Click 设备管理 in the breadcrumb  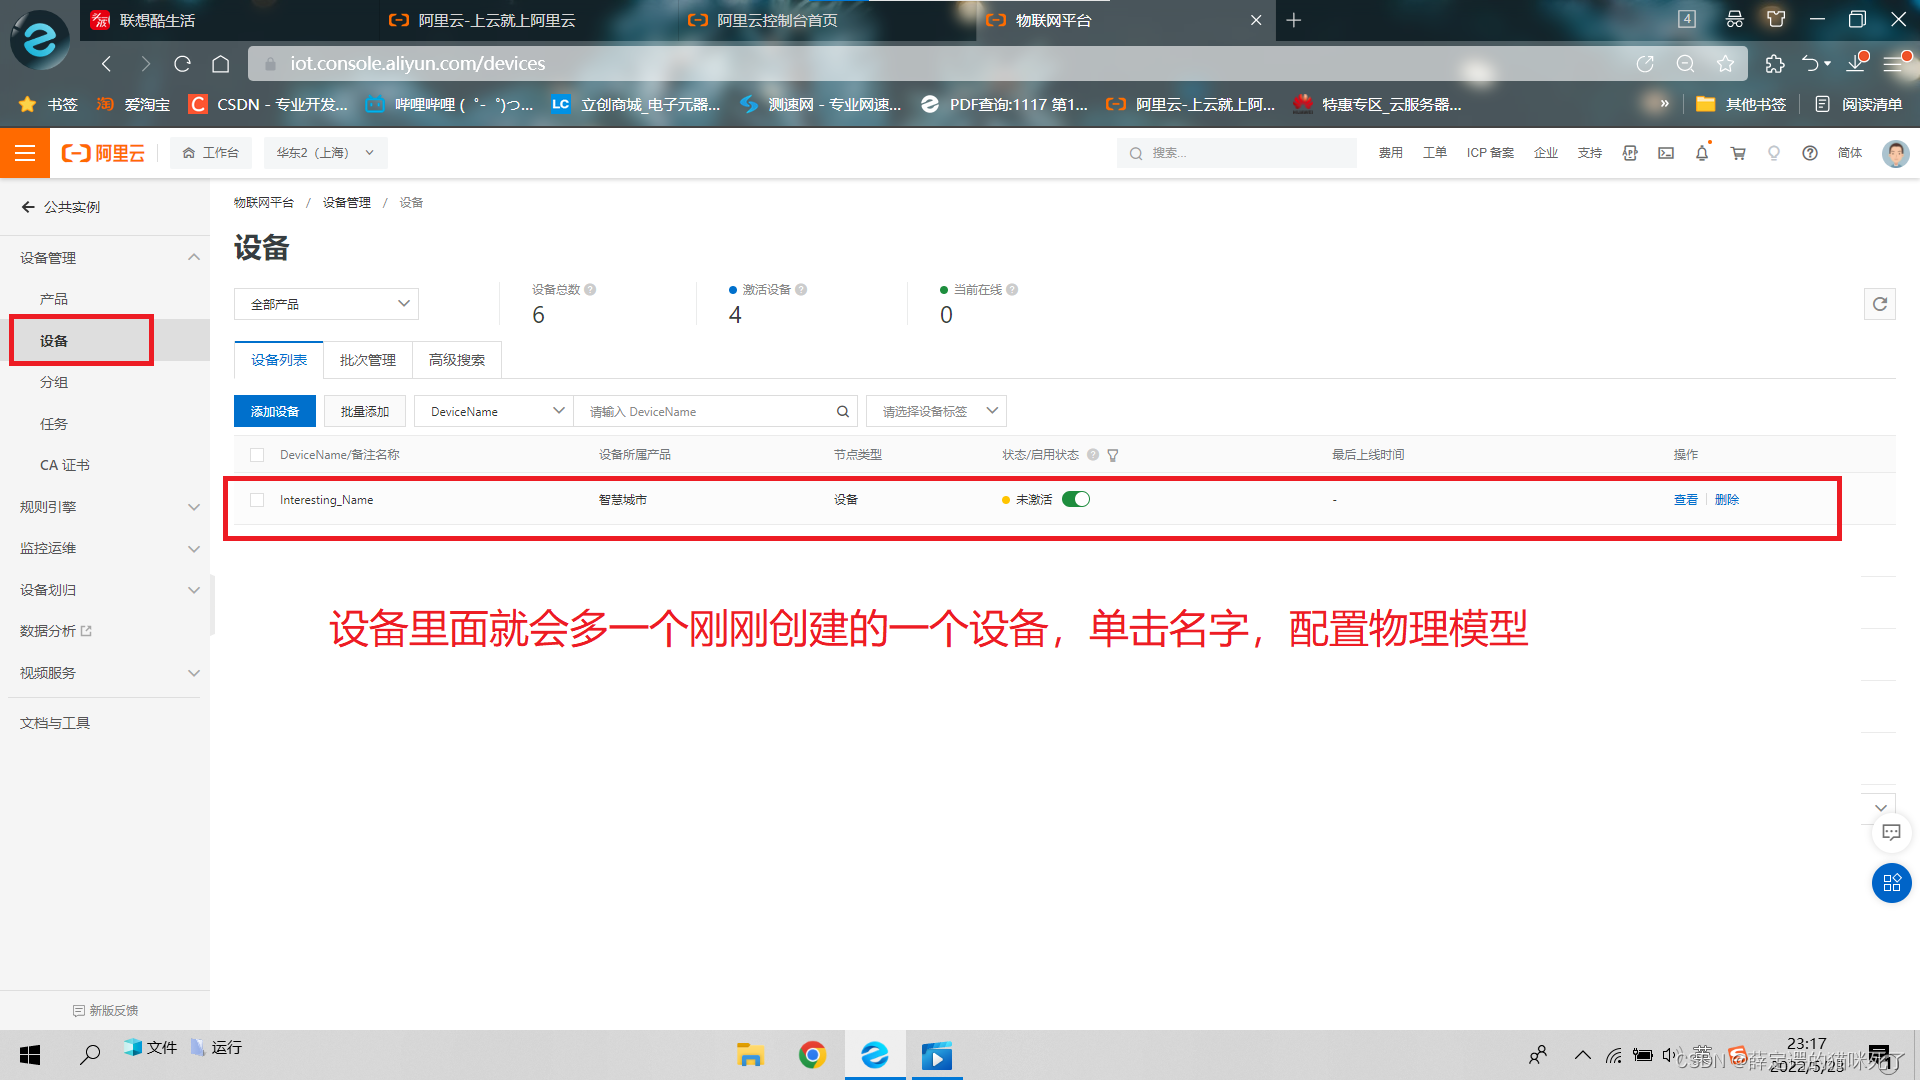pyautogui.click(x=347, y=203)
